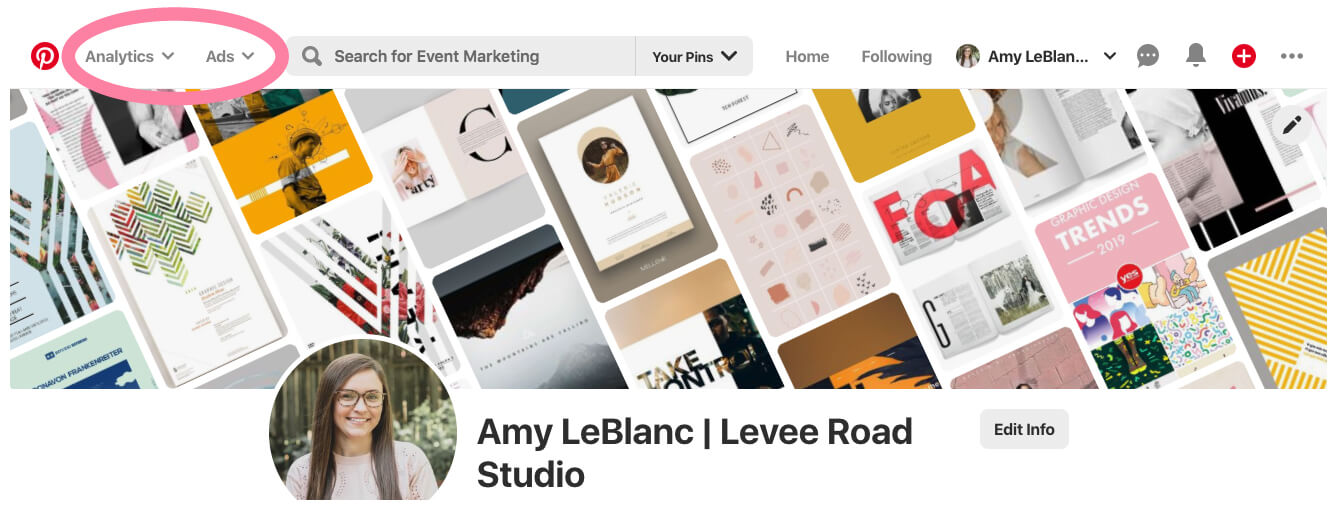This screenshot has width=1337, height=515.
Task: Click the search magnifying glass icon
Action: coord(312,56)
